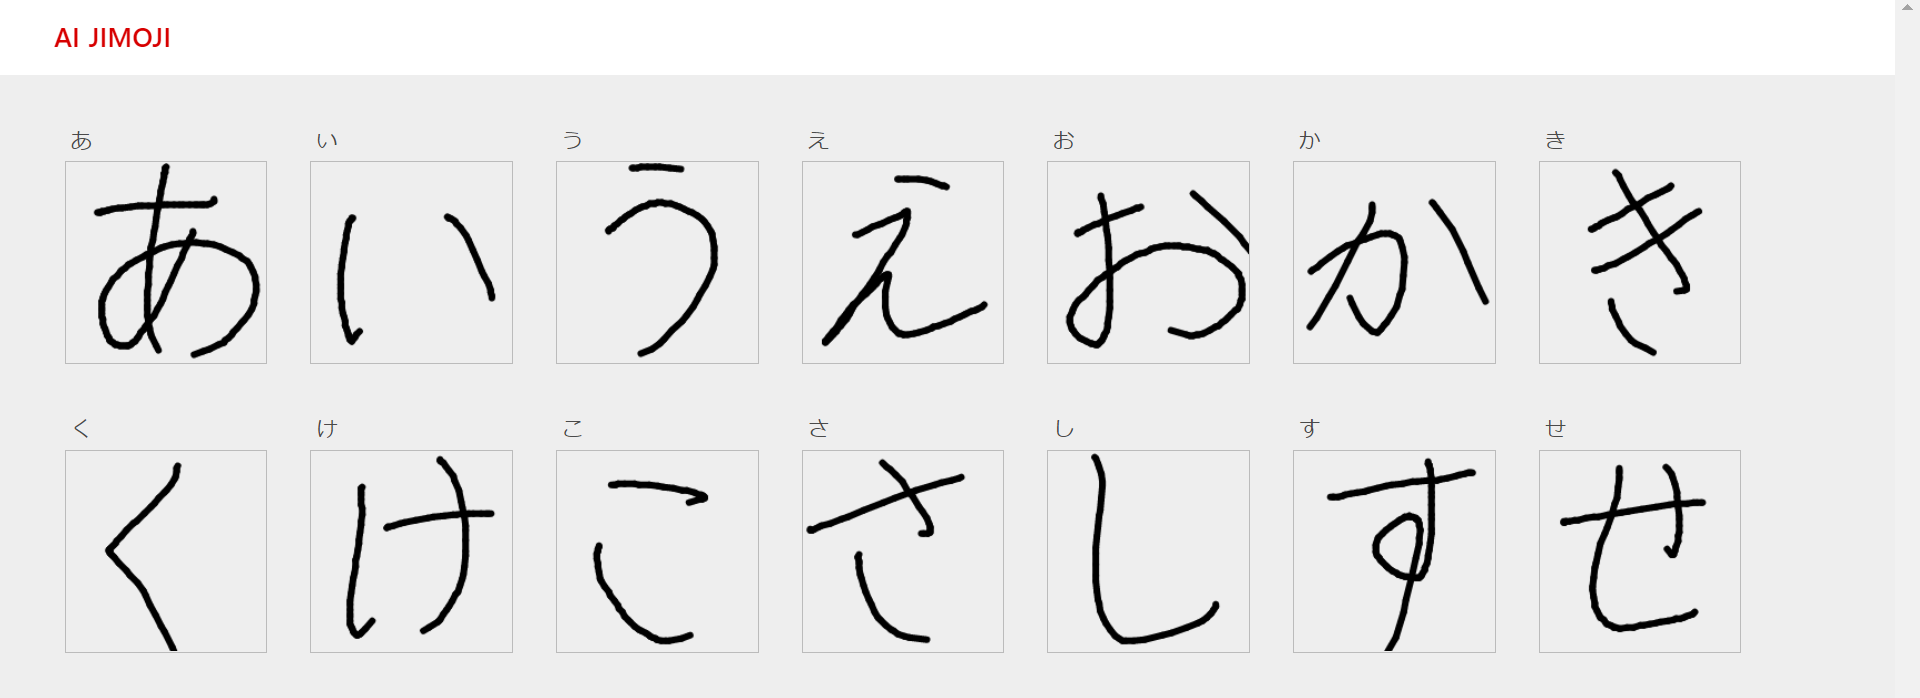Select the handwritten け character tile
The width and height of the screenshot is (1920, 698).
pos(411,551)
